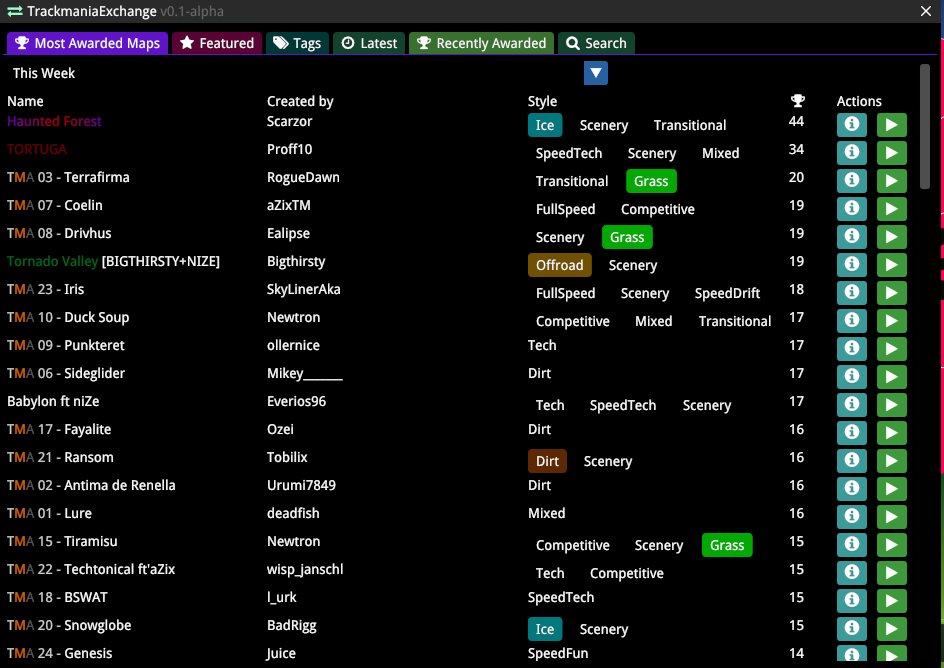Open the This Week filter dropdown
The image size is (944, 668).
[595, 72]
